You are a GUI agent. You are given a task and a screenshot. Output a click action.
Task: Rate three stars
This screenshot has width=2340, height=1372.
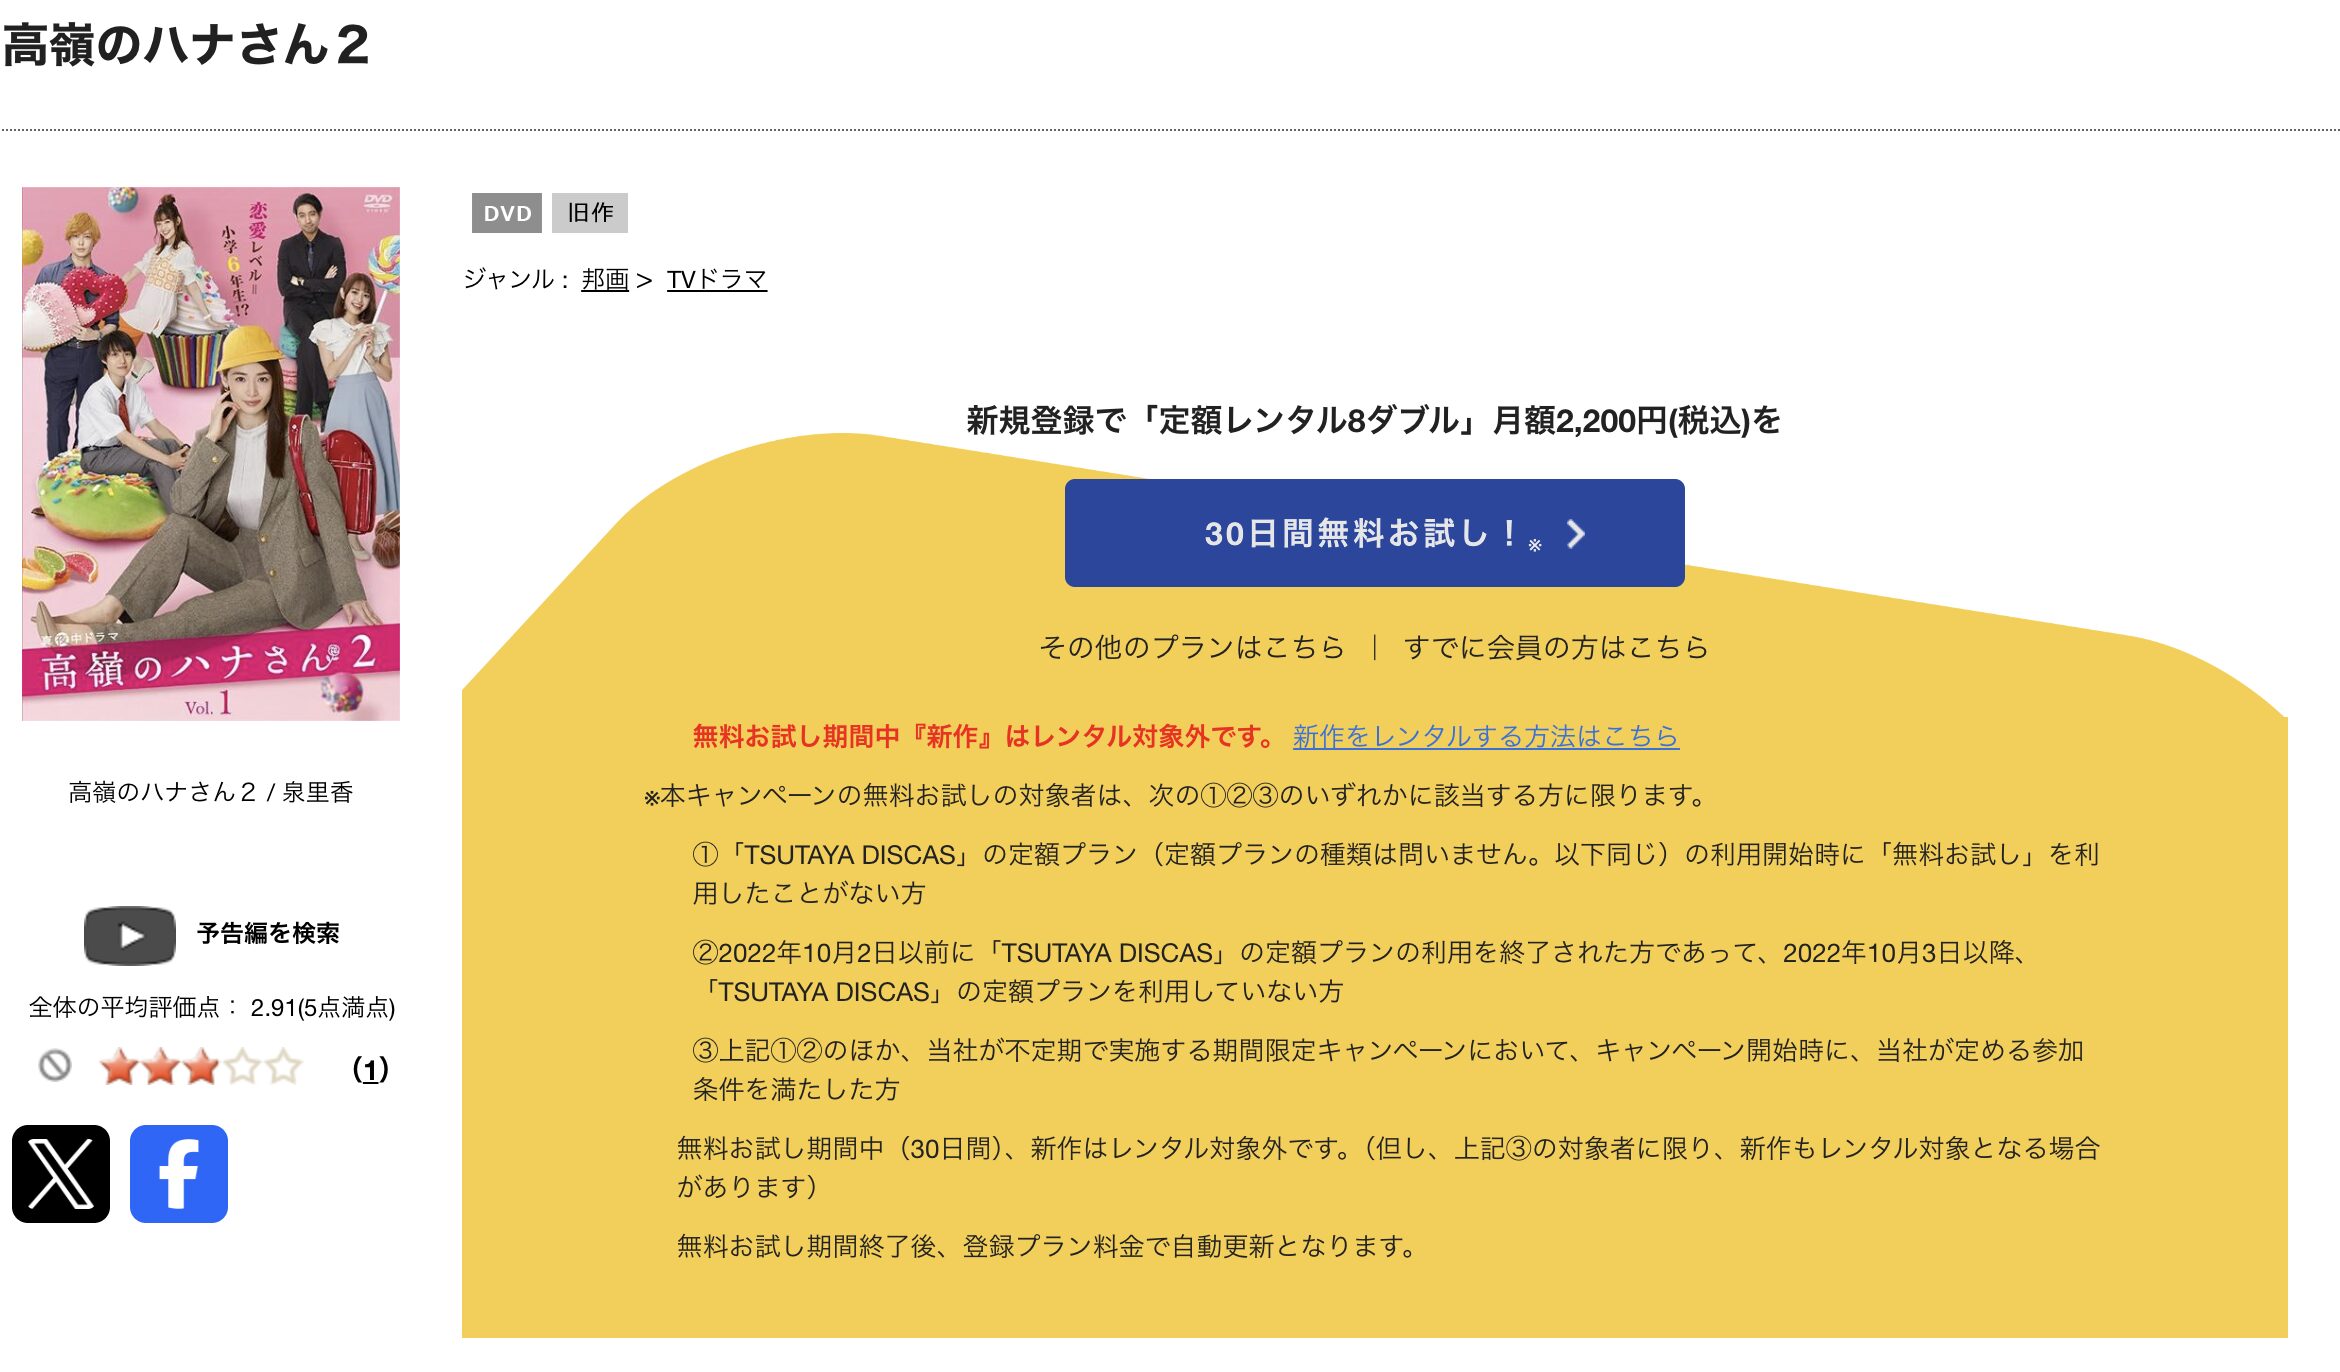click(x=201, y=1067)
